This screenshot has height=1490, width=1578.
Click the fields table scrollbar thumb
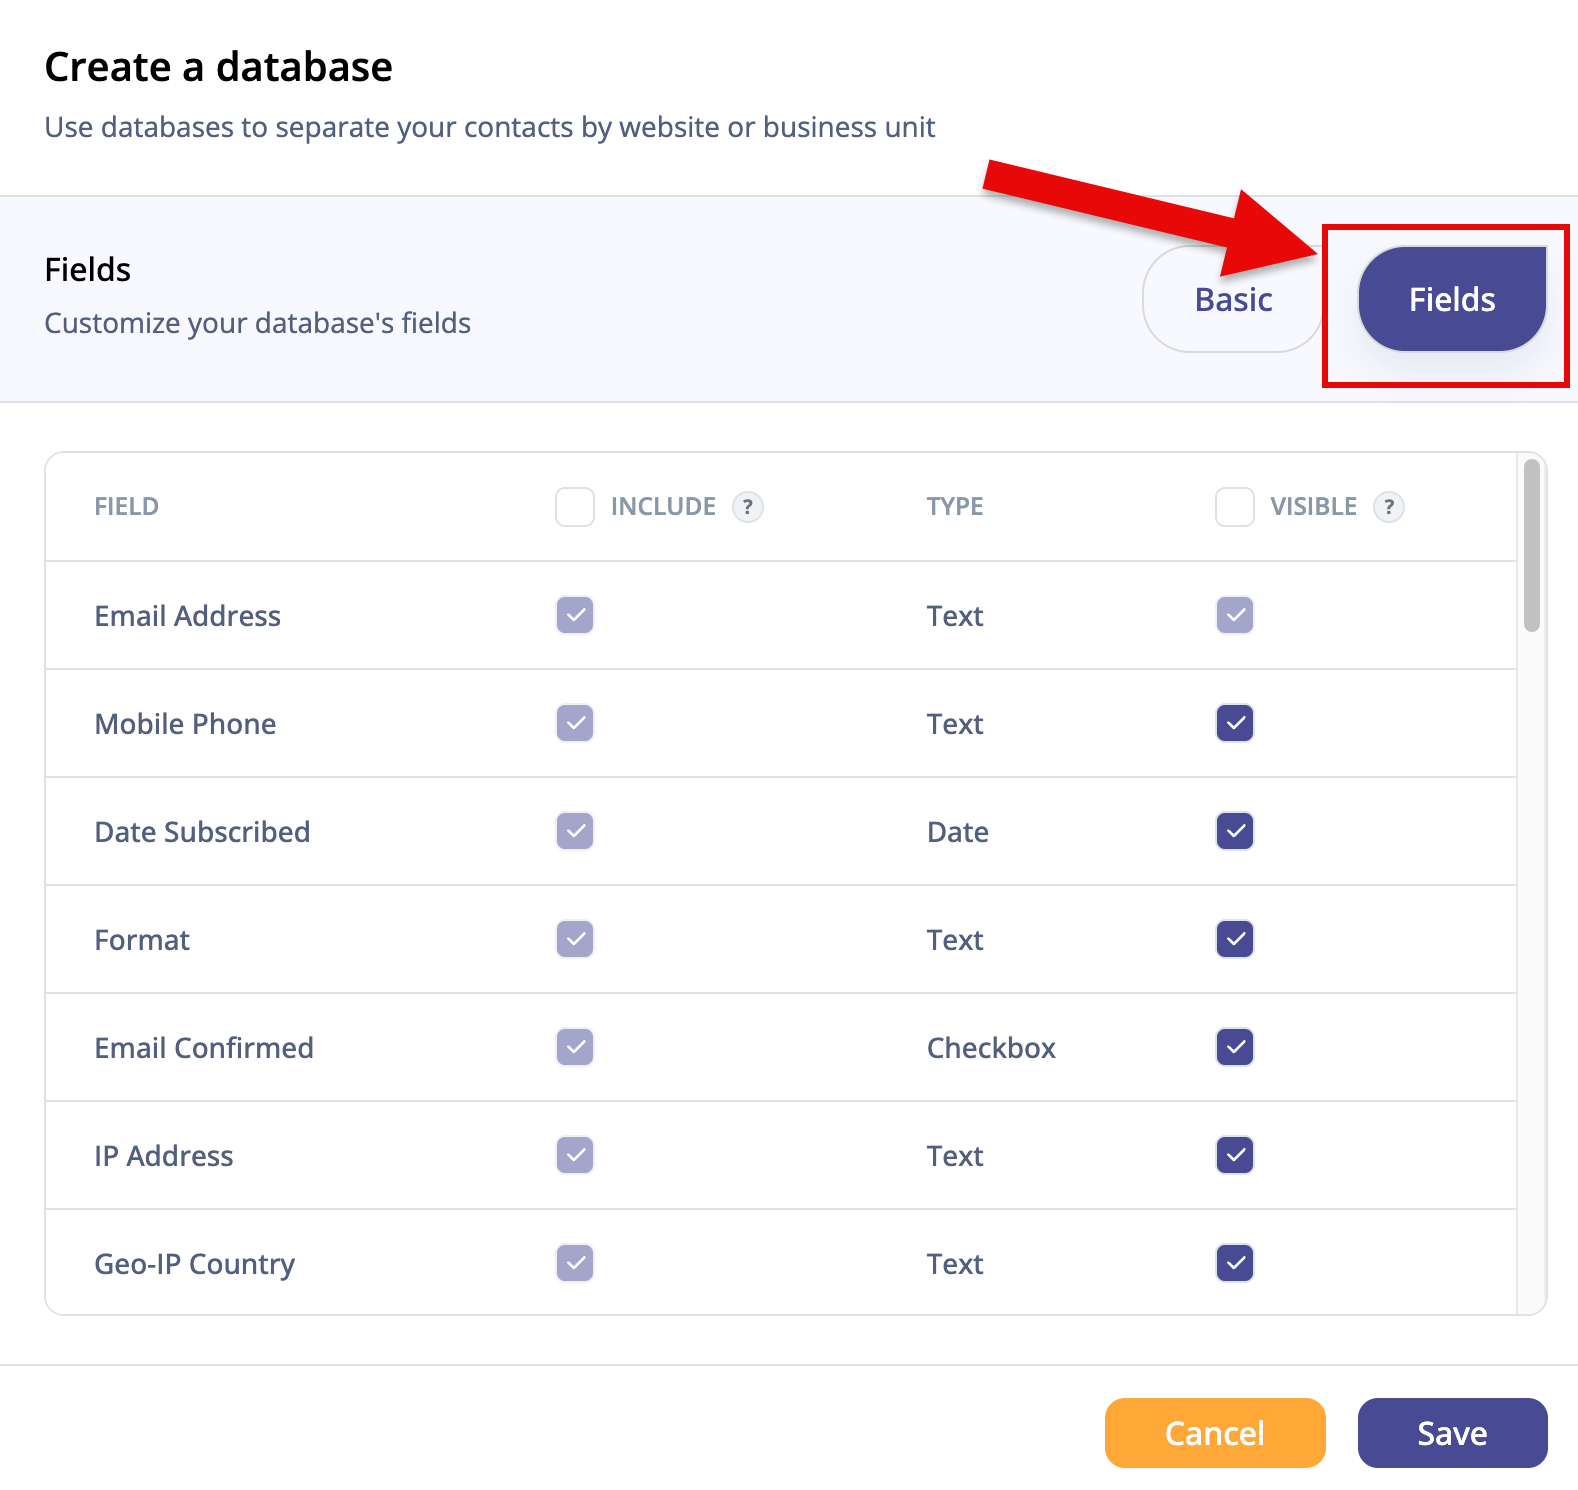tap(1531, 545)
